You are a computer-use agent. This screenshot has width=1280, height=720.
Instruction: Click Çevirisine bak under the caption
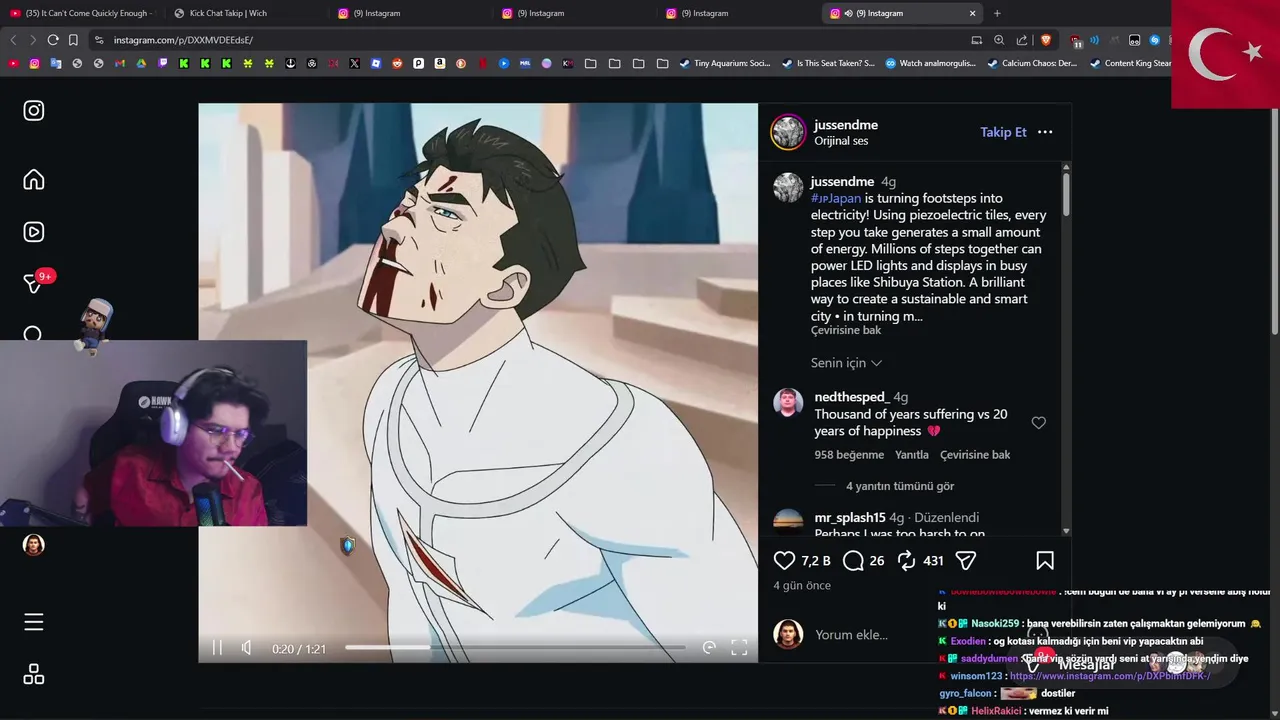tap(846, 331)
